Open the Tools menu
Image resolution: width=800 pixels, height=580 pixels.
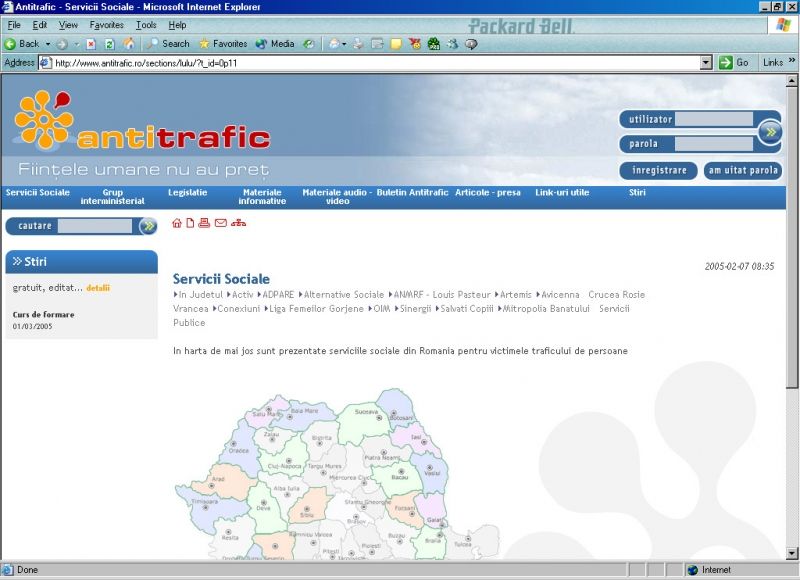tap(146, 24)
